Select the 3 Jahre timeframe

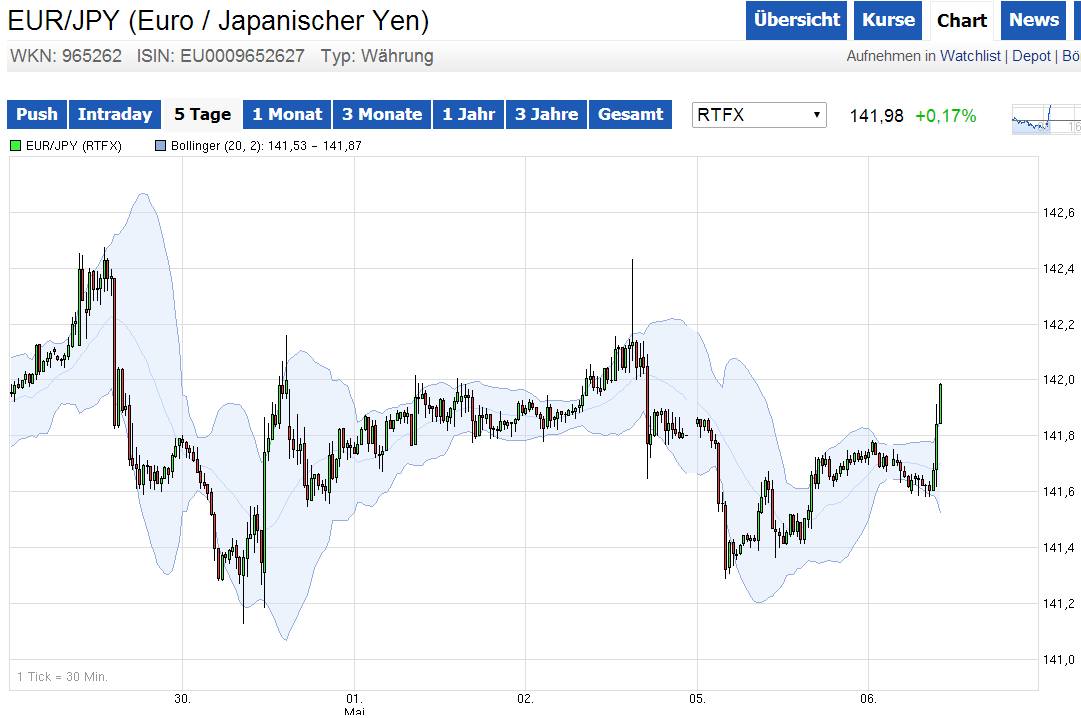click(x=545, y=114)
